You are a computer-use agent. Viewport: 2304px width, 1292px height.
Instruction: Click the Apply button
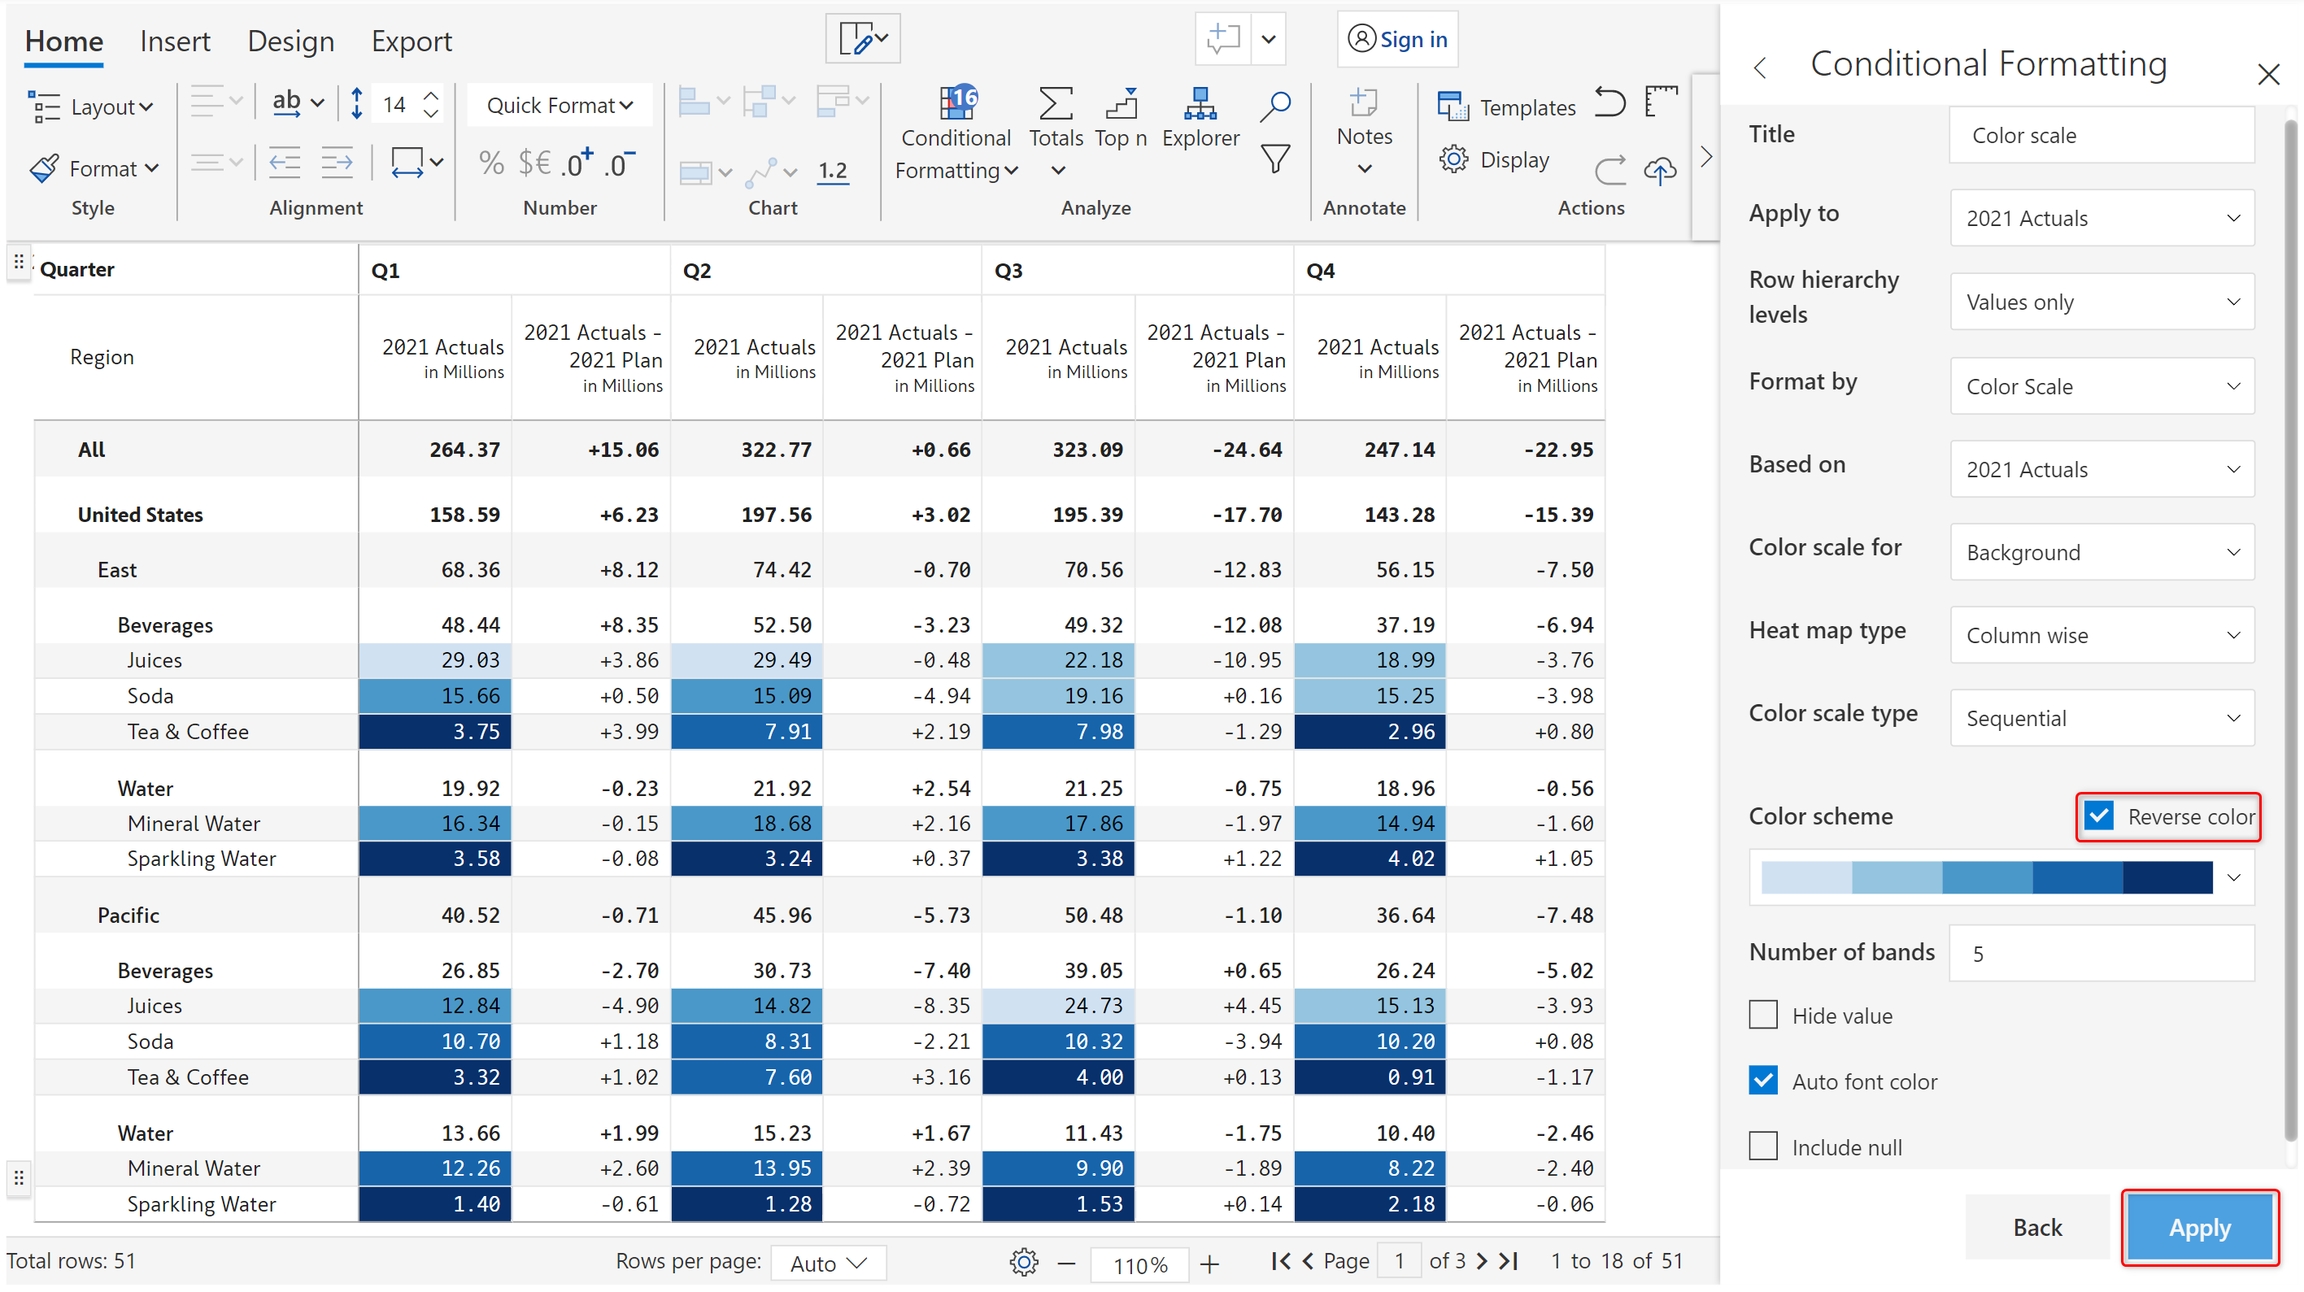pos(2199,1227)
